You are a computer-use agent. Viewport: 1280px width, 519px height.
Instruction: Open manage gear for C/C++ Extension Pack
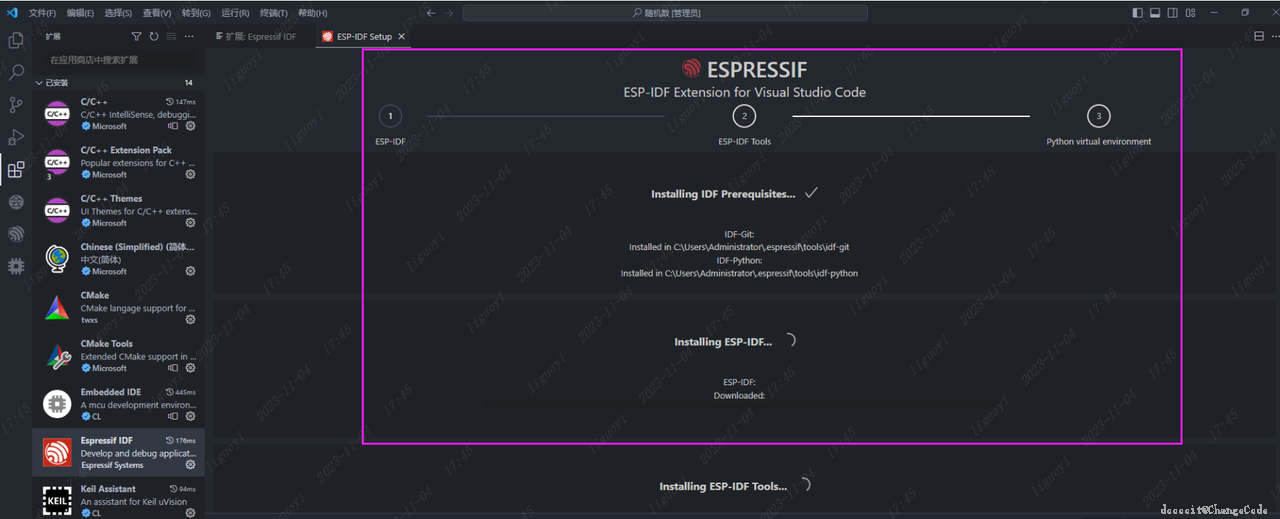(x=190, y=175)
